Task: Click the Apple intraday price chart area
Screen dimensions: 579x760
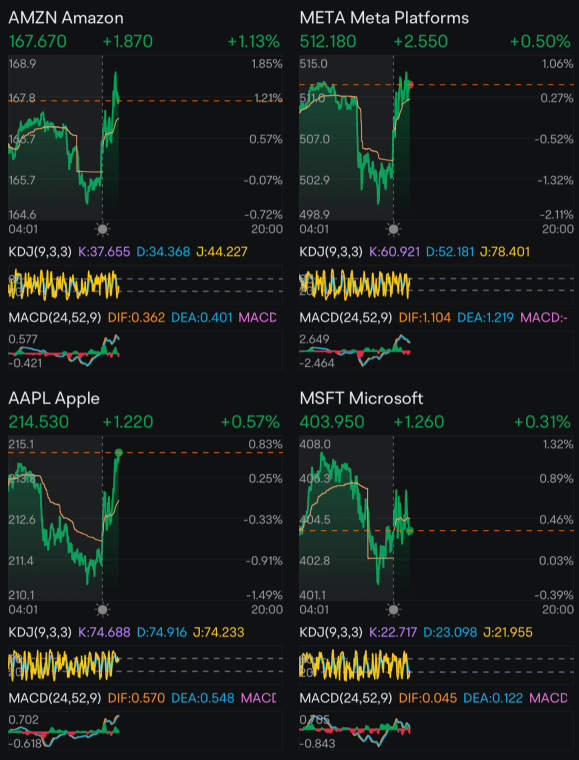Action: pyautogui.click(x=145, y=519)
